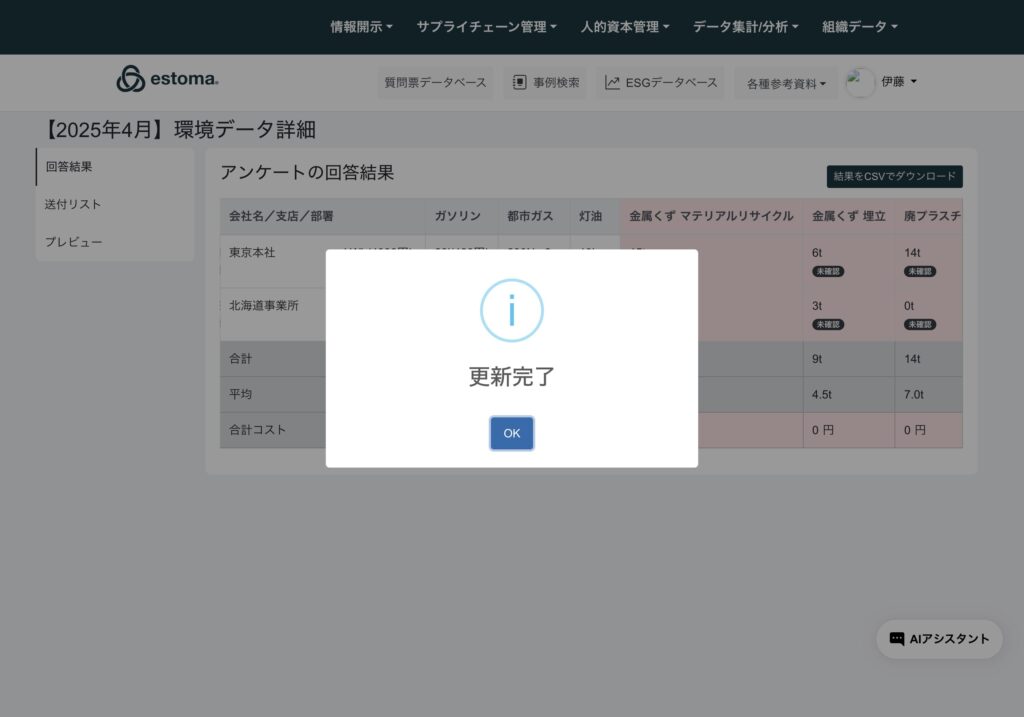Select the 回答結果 sidebar tab
This screenshot has width=1024, height=717.
coord(70,167)
